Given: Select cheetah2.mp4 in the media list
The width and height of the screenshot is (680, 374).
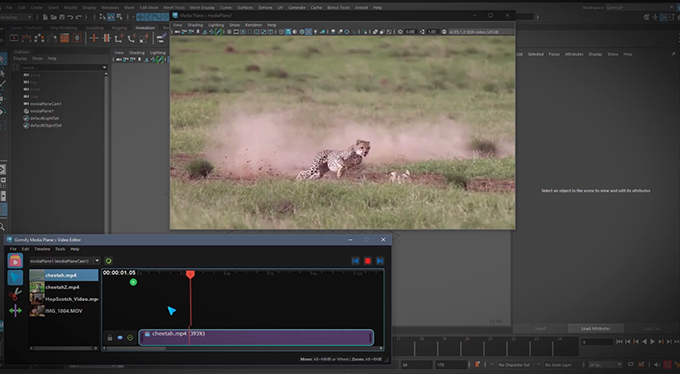Looking at the screenshot, I should (64, 287).
